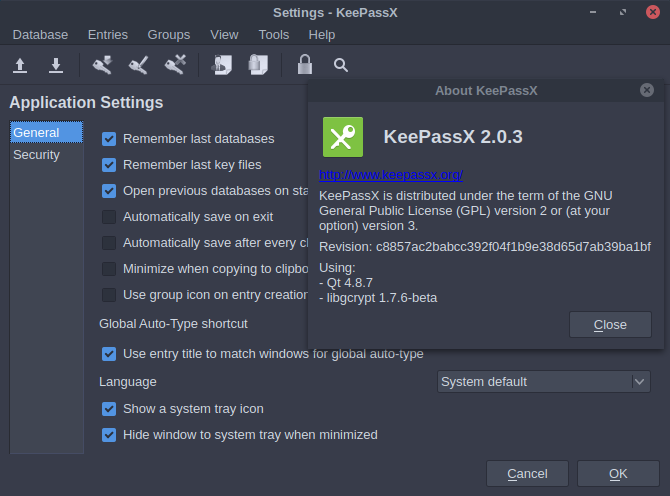Screen dimensions: 670x496
Task: Select Security in the settings sidebar
Action: tap(37, 155)
